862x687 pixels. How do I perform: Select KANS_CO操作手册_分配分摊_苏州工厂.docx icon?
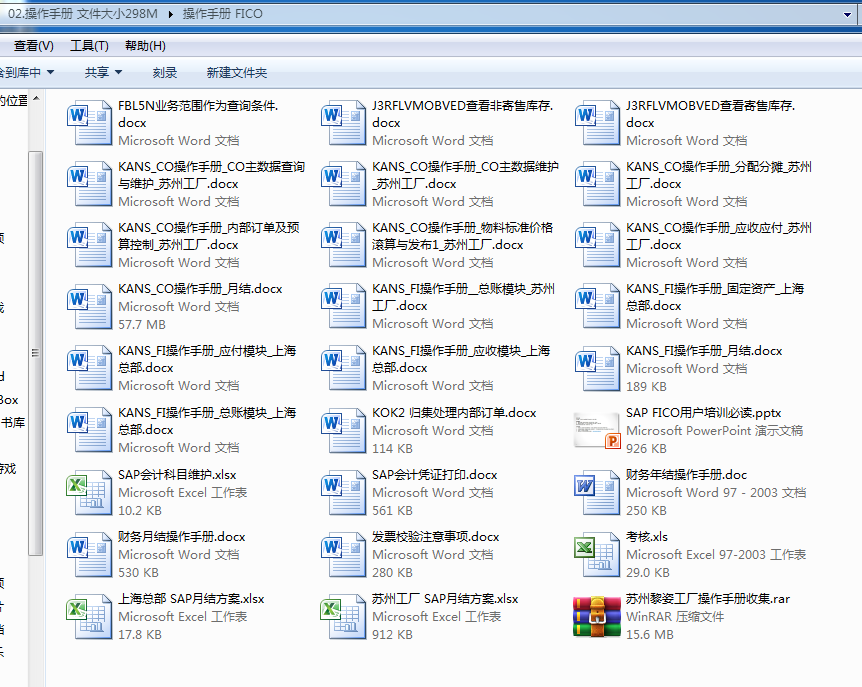pyautogui.click(x=597, y=183)
